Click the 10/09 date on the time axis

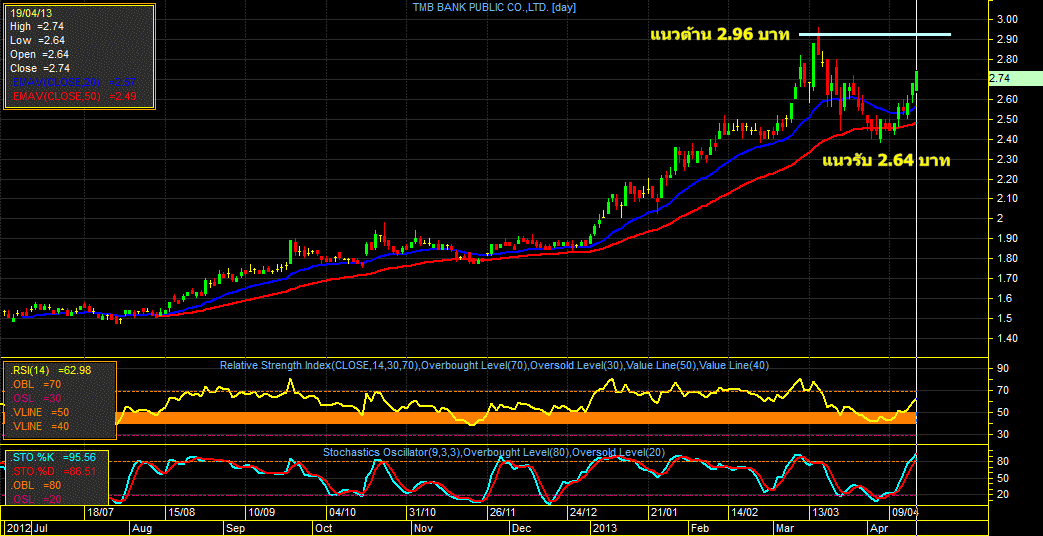(x=261, y=513)
